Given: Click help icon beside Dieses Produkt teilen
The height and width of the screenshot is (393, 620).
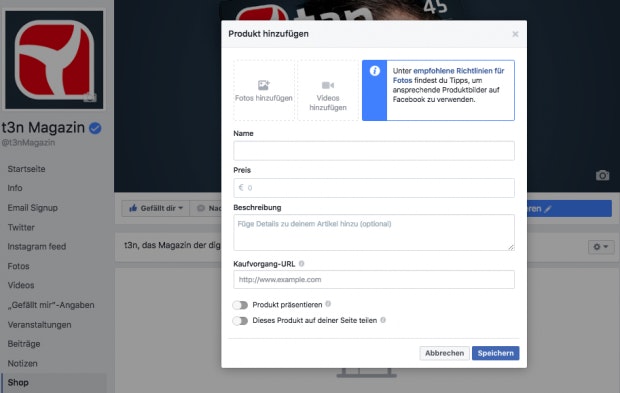Looking at the screenshot, I should (x=383, y=320).
